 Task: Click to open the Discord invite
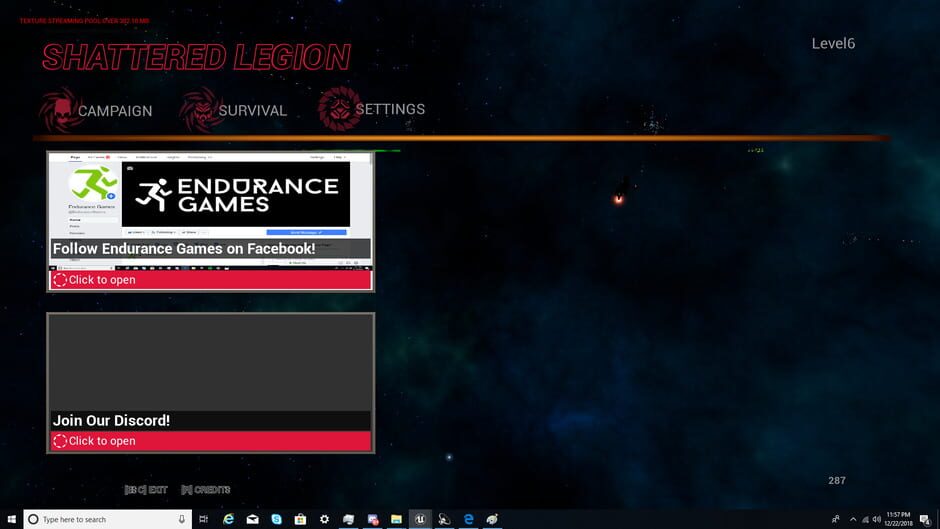[x=210, y=441]
